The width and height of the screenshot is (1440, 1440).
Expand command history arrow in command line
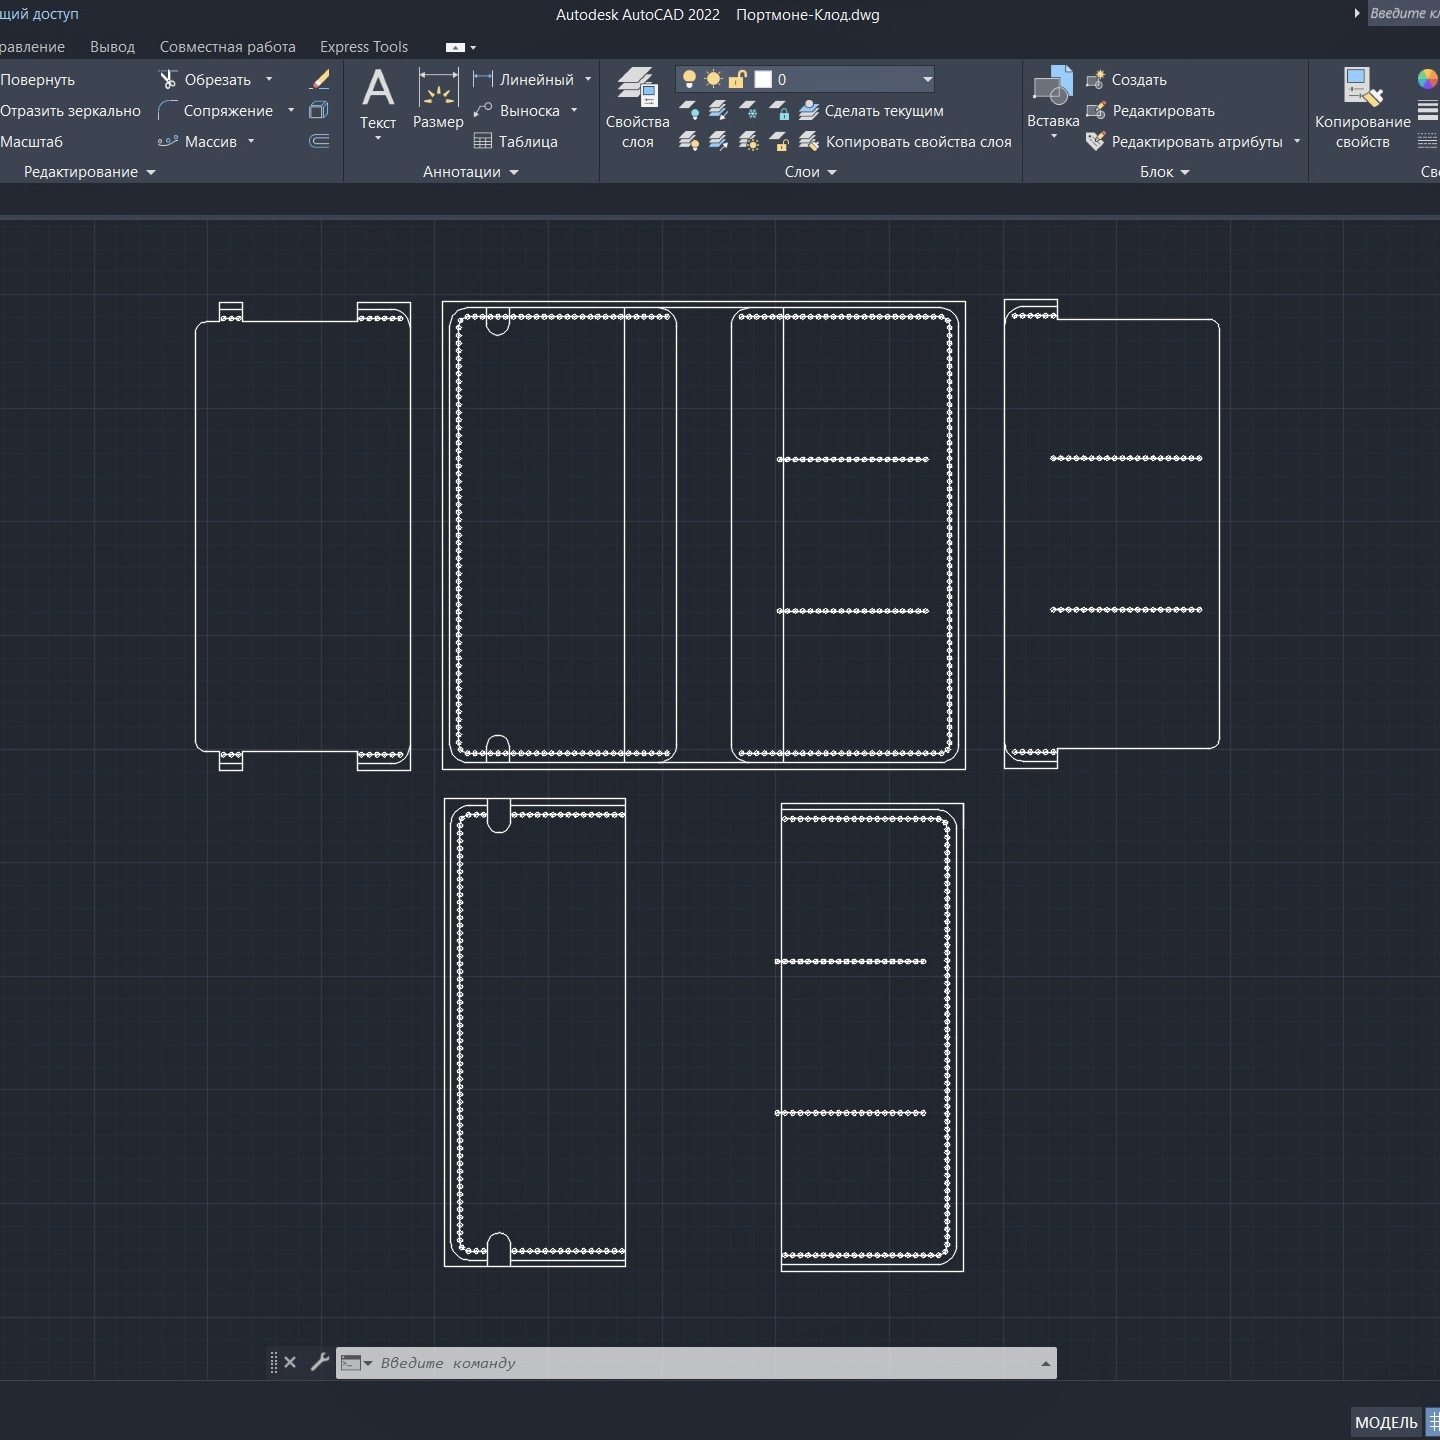pos(1046,1363)
